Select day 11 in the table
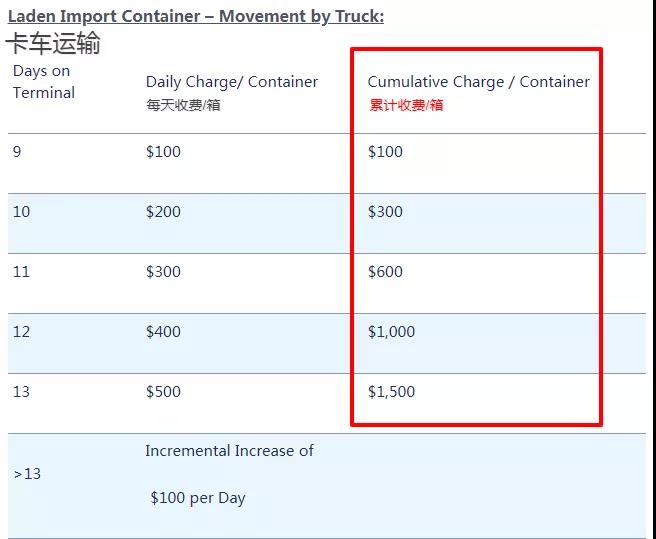Image resolution: width=656 pixels, height=539 pixels. 21,272
